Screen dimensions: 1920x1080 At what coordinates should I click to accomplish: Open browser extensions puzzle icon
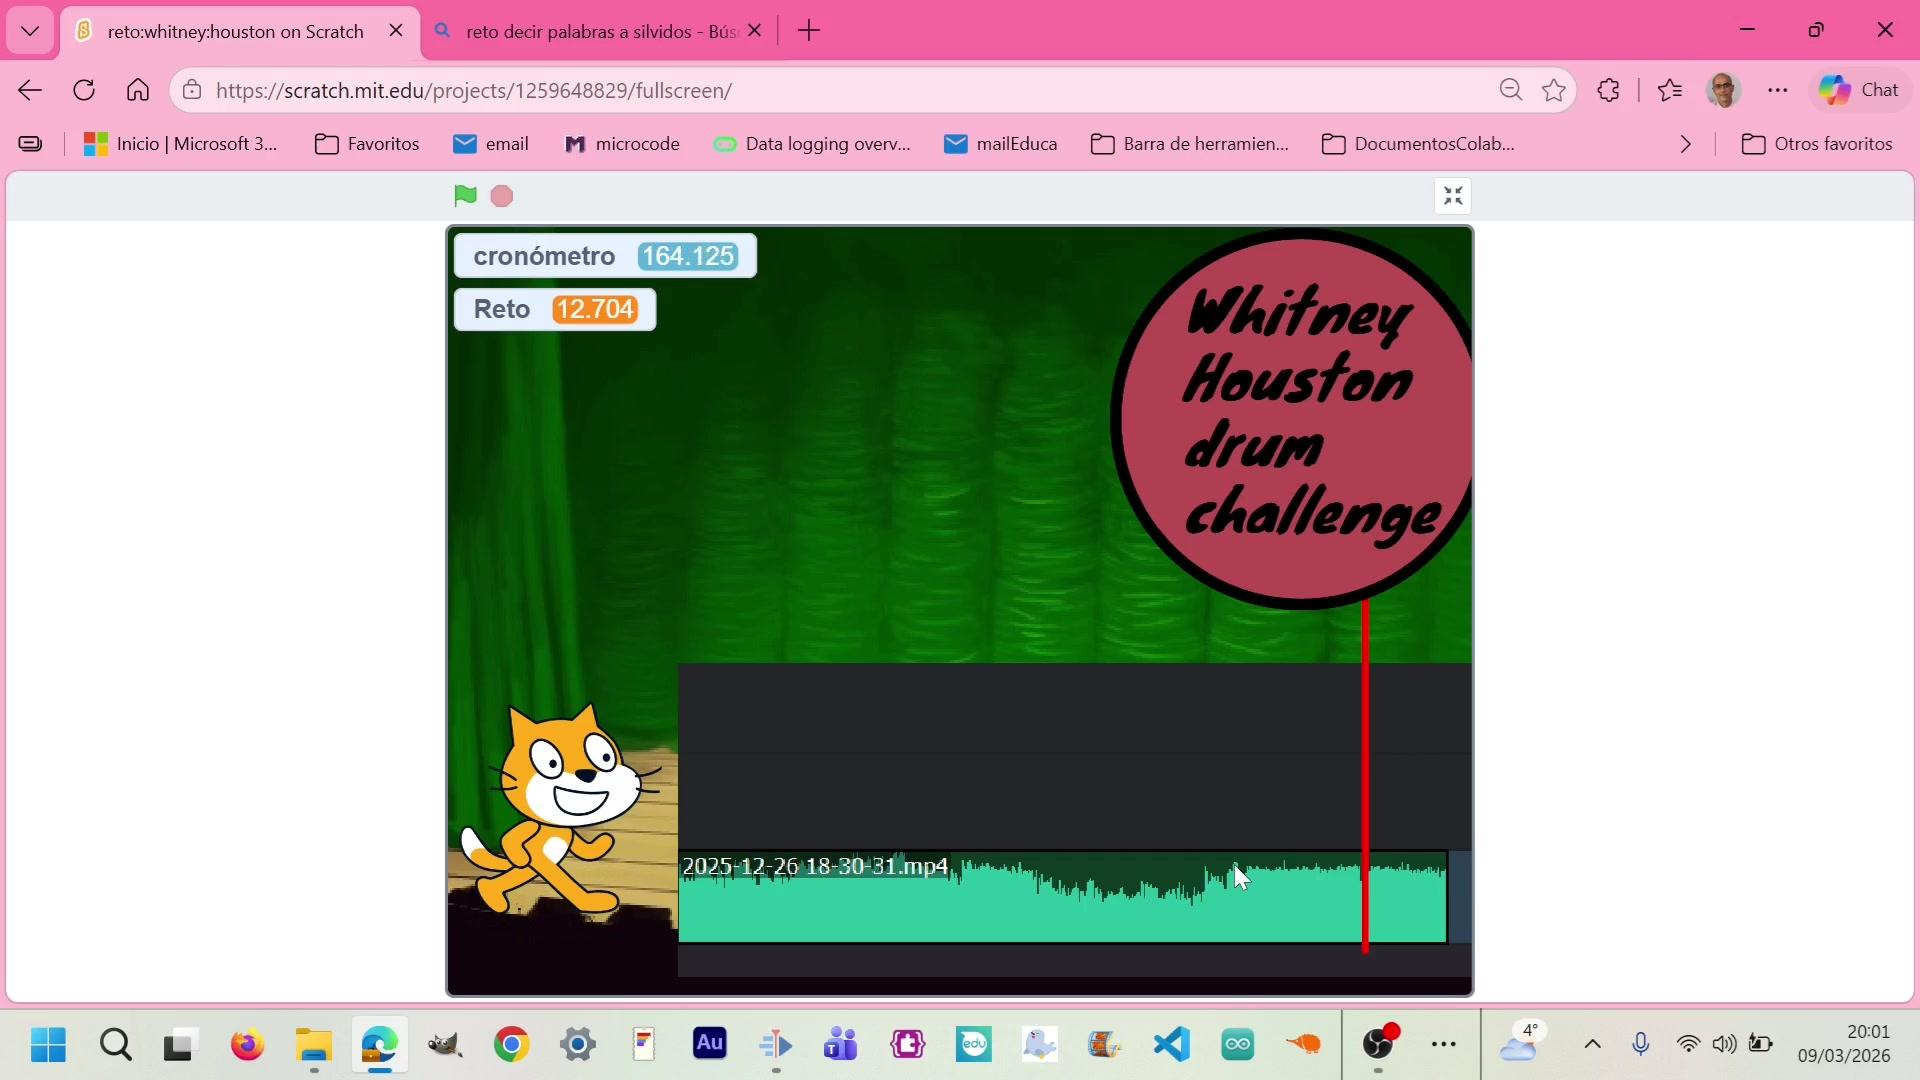coord(1608,91)
